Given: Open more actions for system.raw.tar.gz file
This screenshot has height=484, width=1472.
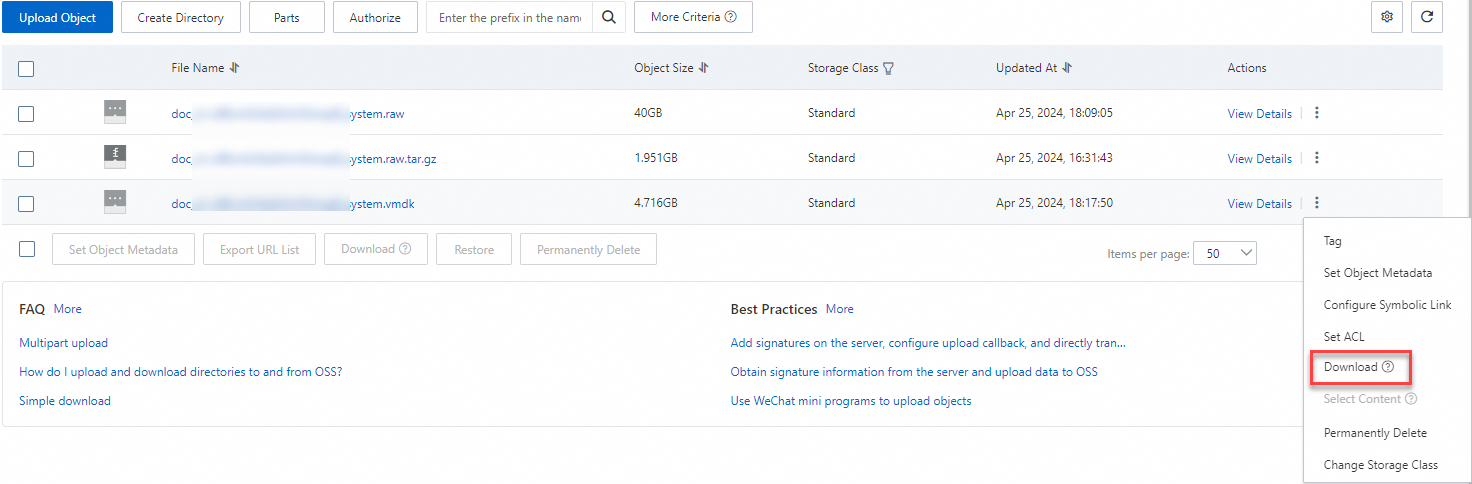Looking at the screenshot, I should 1316,158.
